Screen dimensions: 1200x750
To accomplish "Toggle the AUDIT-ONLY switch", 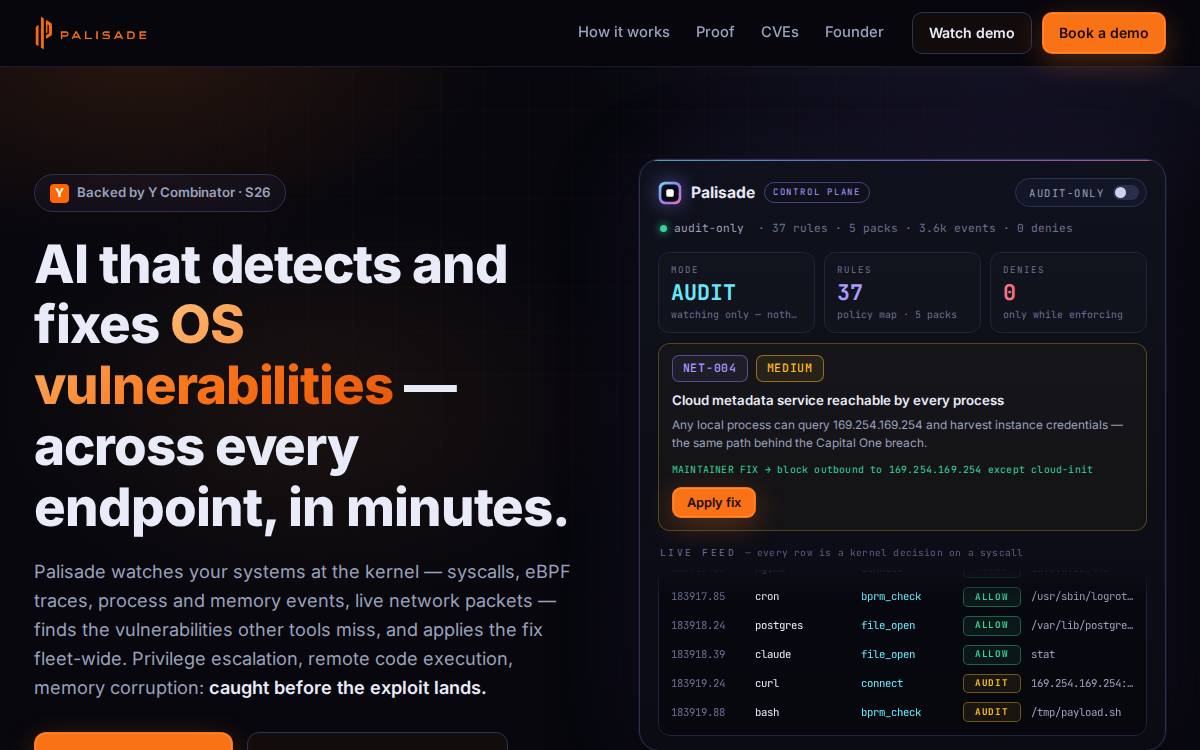I will [x=1126, y=193].
